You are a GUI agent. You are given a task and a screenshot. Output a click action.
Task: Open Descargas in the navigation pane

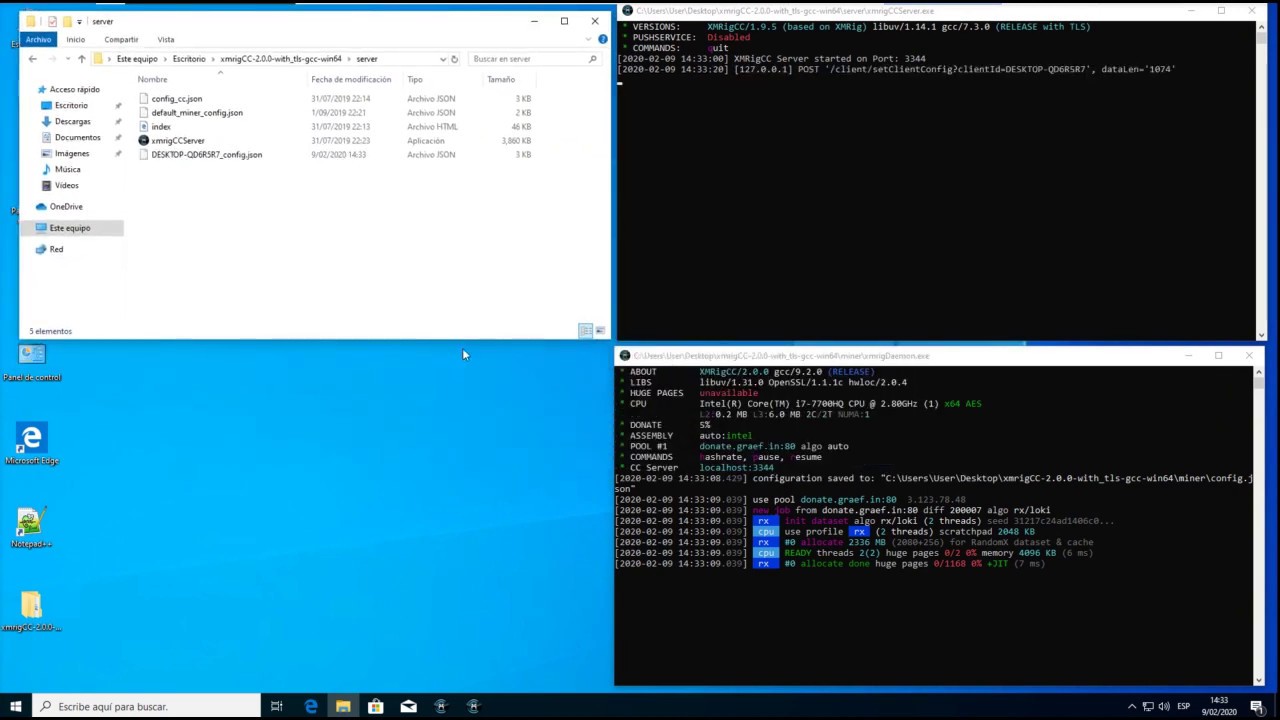(72, 121)
